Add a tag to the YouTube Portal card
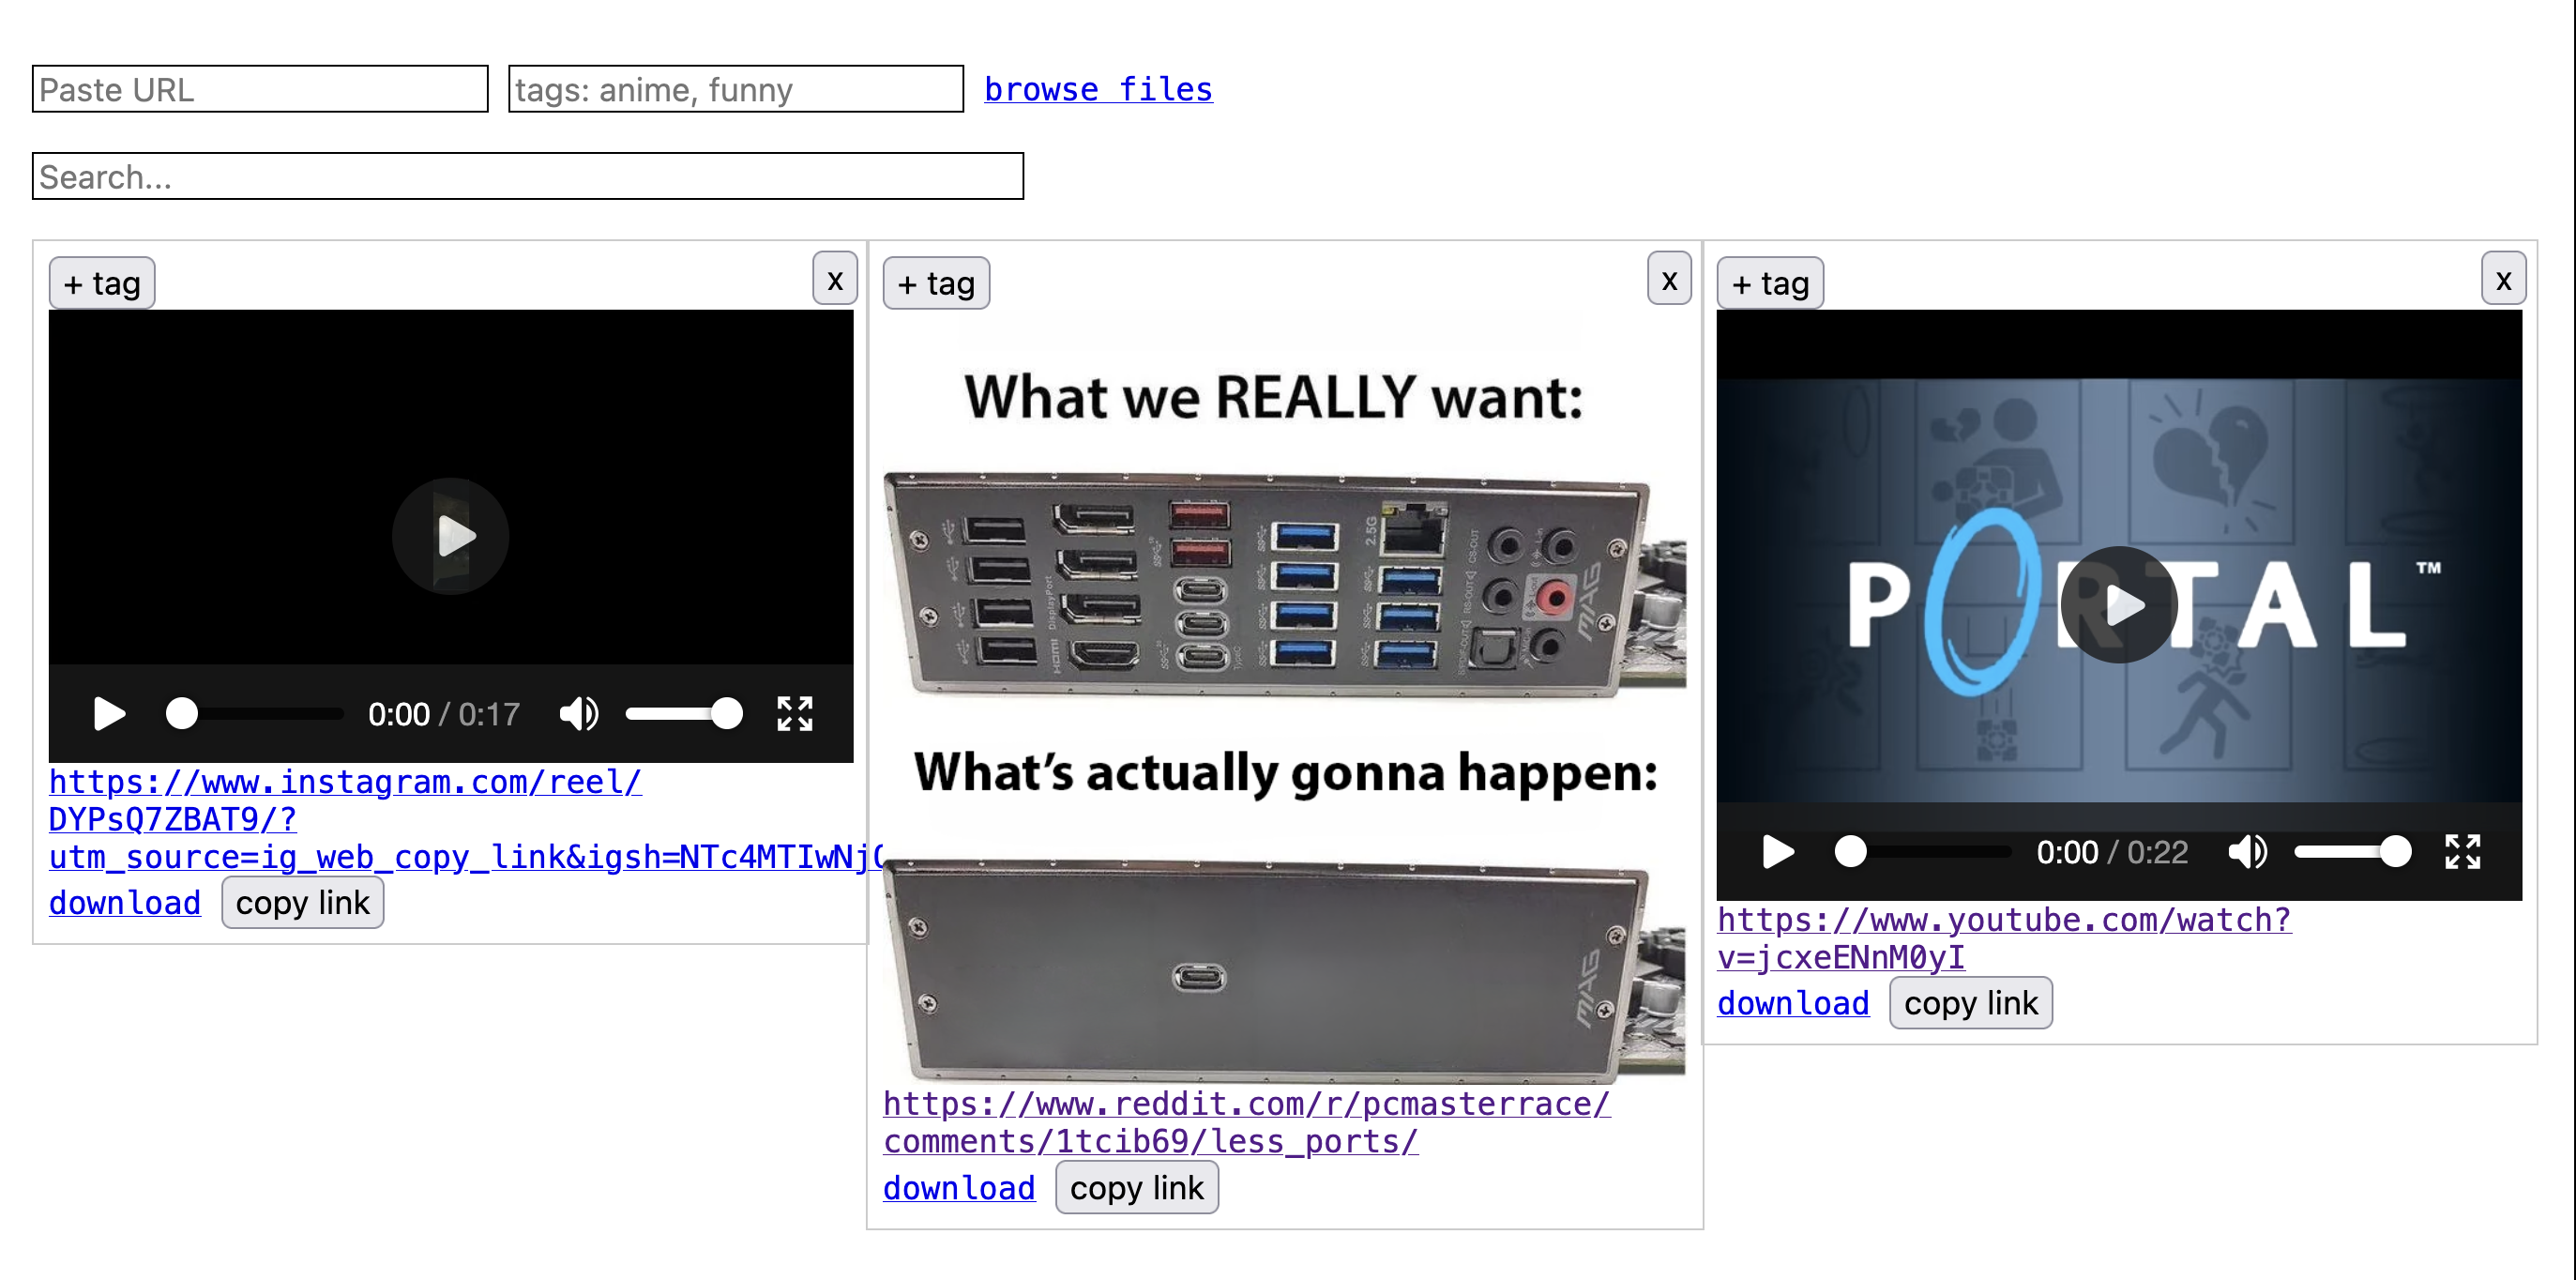2576x1280 pixels. click(x=1770, y=284)
